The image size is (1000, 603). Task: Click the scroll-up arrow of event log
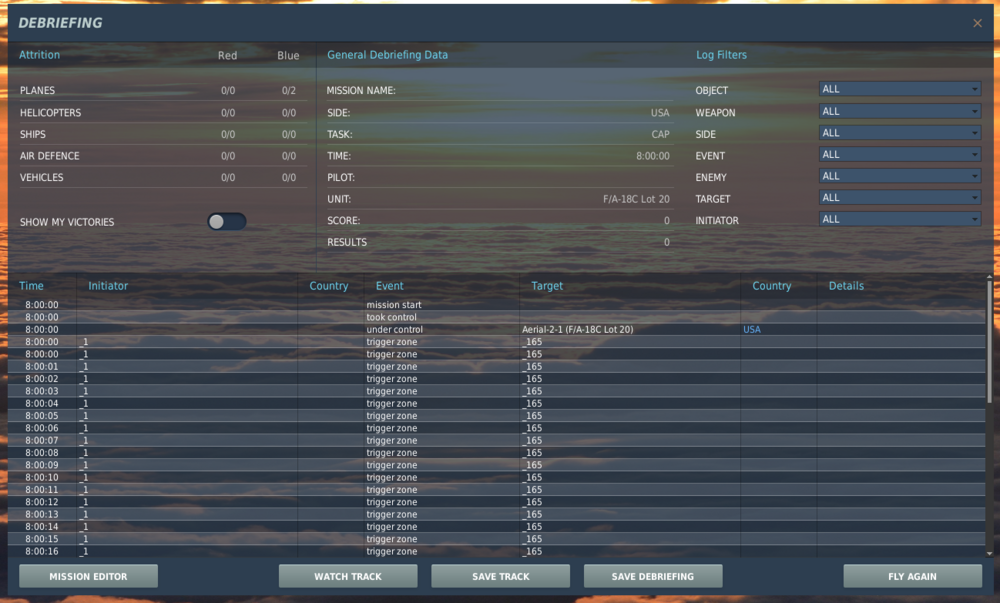(x=990, y=277)
